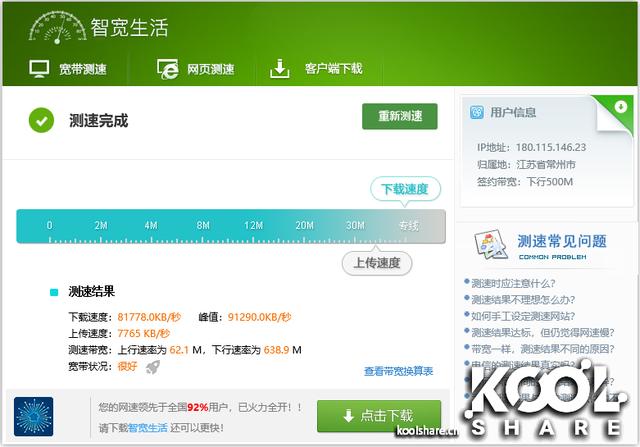Click the 测速完成 status text

coord(98,120)
